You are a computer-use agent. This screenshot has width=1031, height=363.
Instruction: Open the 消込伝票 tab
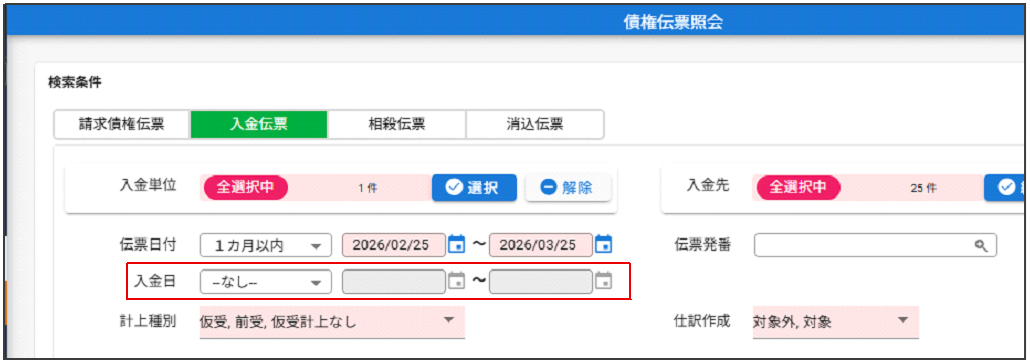coord(535,125)
